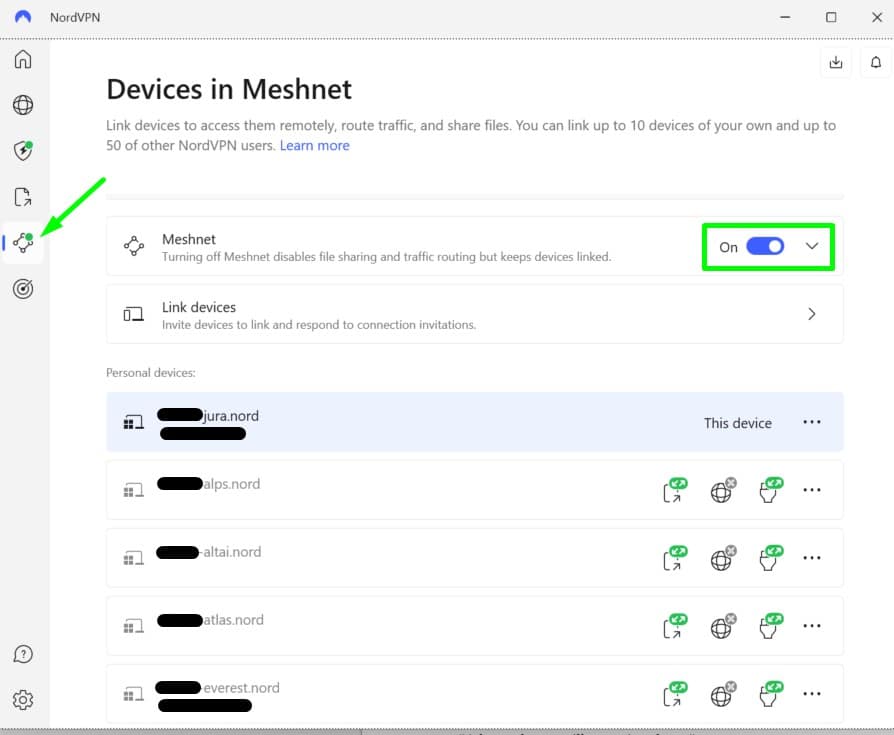Toggle remote access permission for everest.nord
894x735 pixels.
coord(771,694)
